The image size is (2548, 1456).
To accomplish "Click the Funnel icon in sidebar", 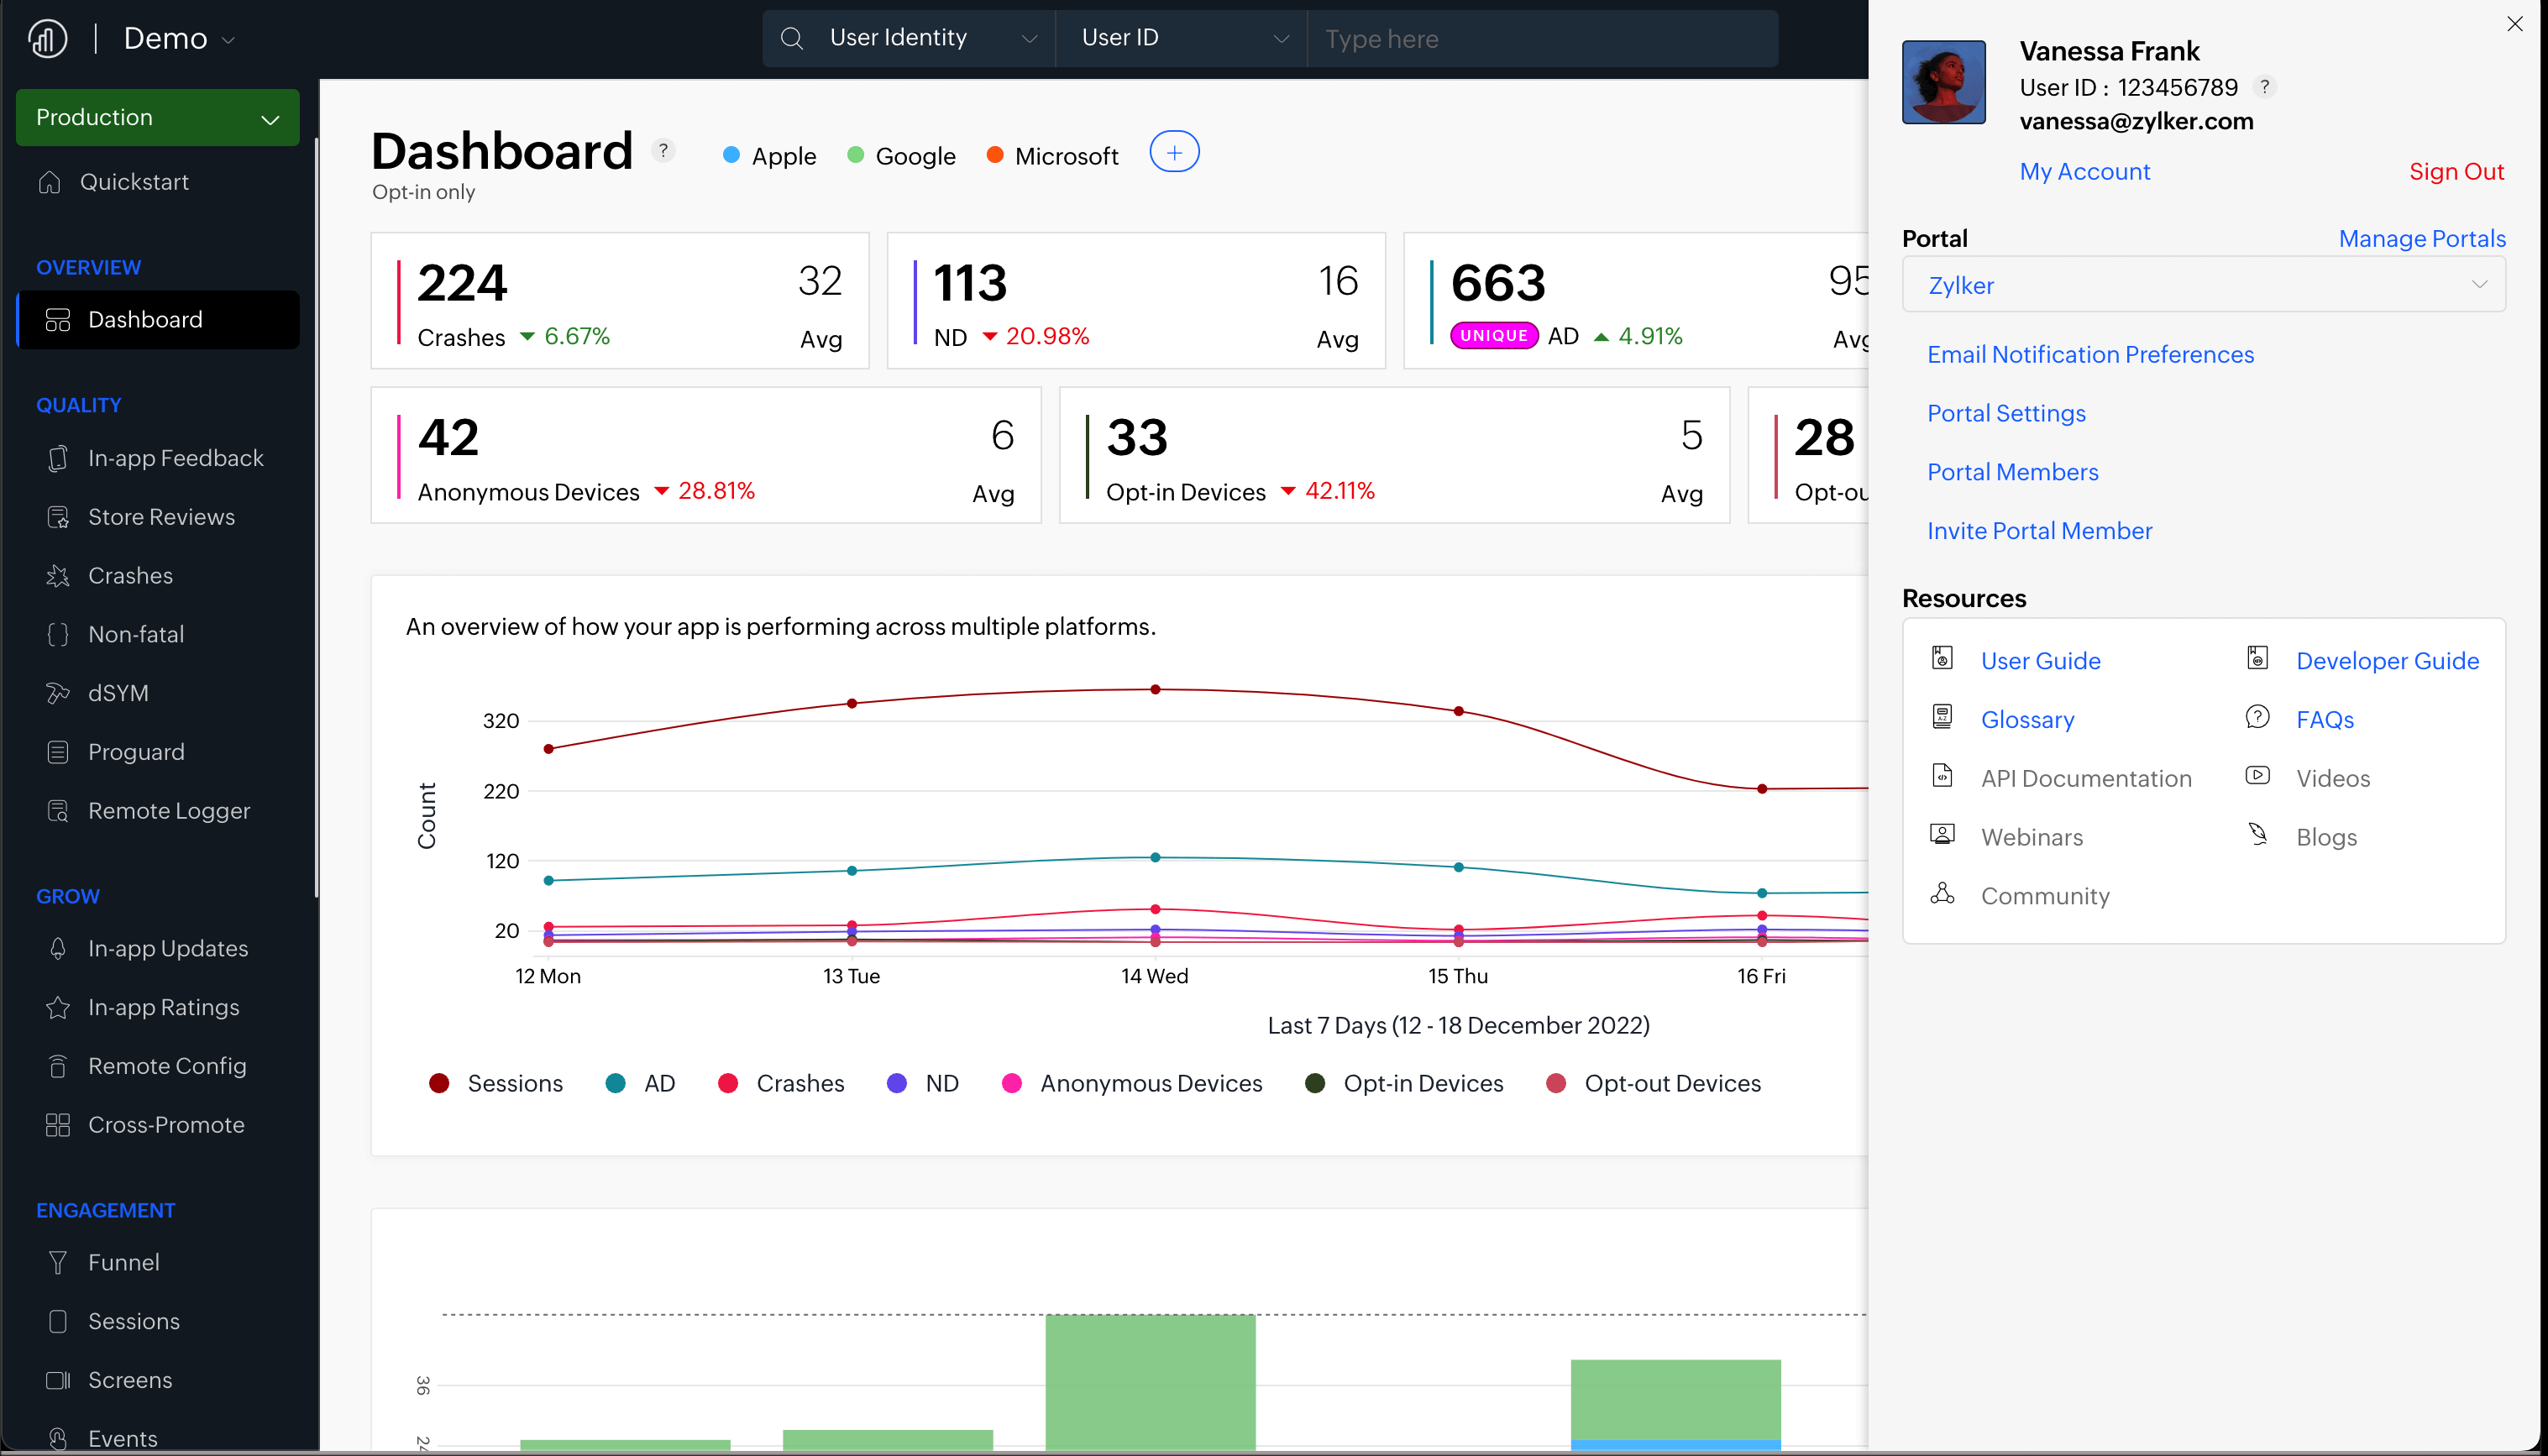I will 58,1262.
